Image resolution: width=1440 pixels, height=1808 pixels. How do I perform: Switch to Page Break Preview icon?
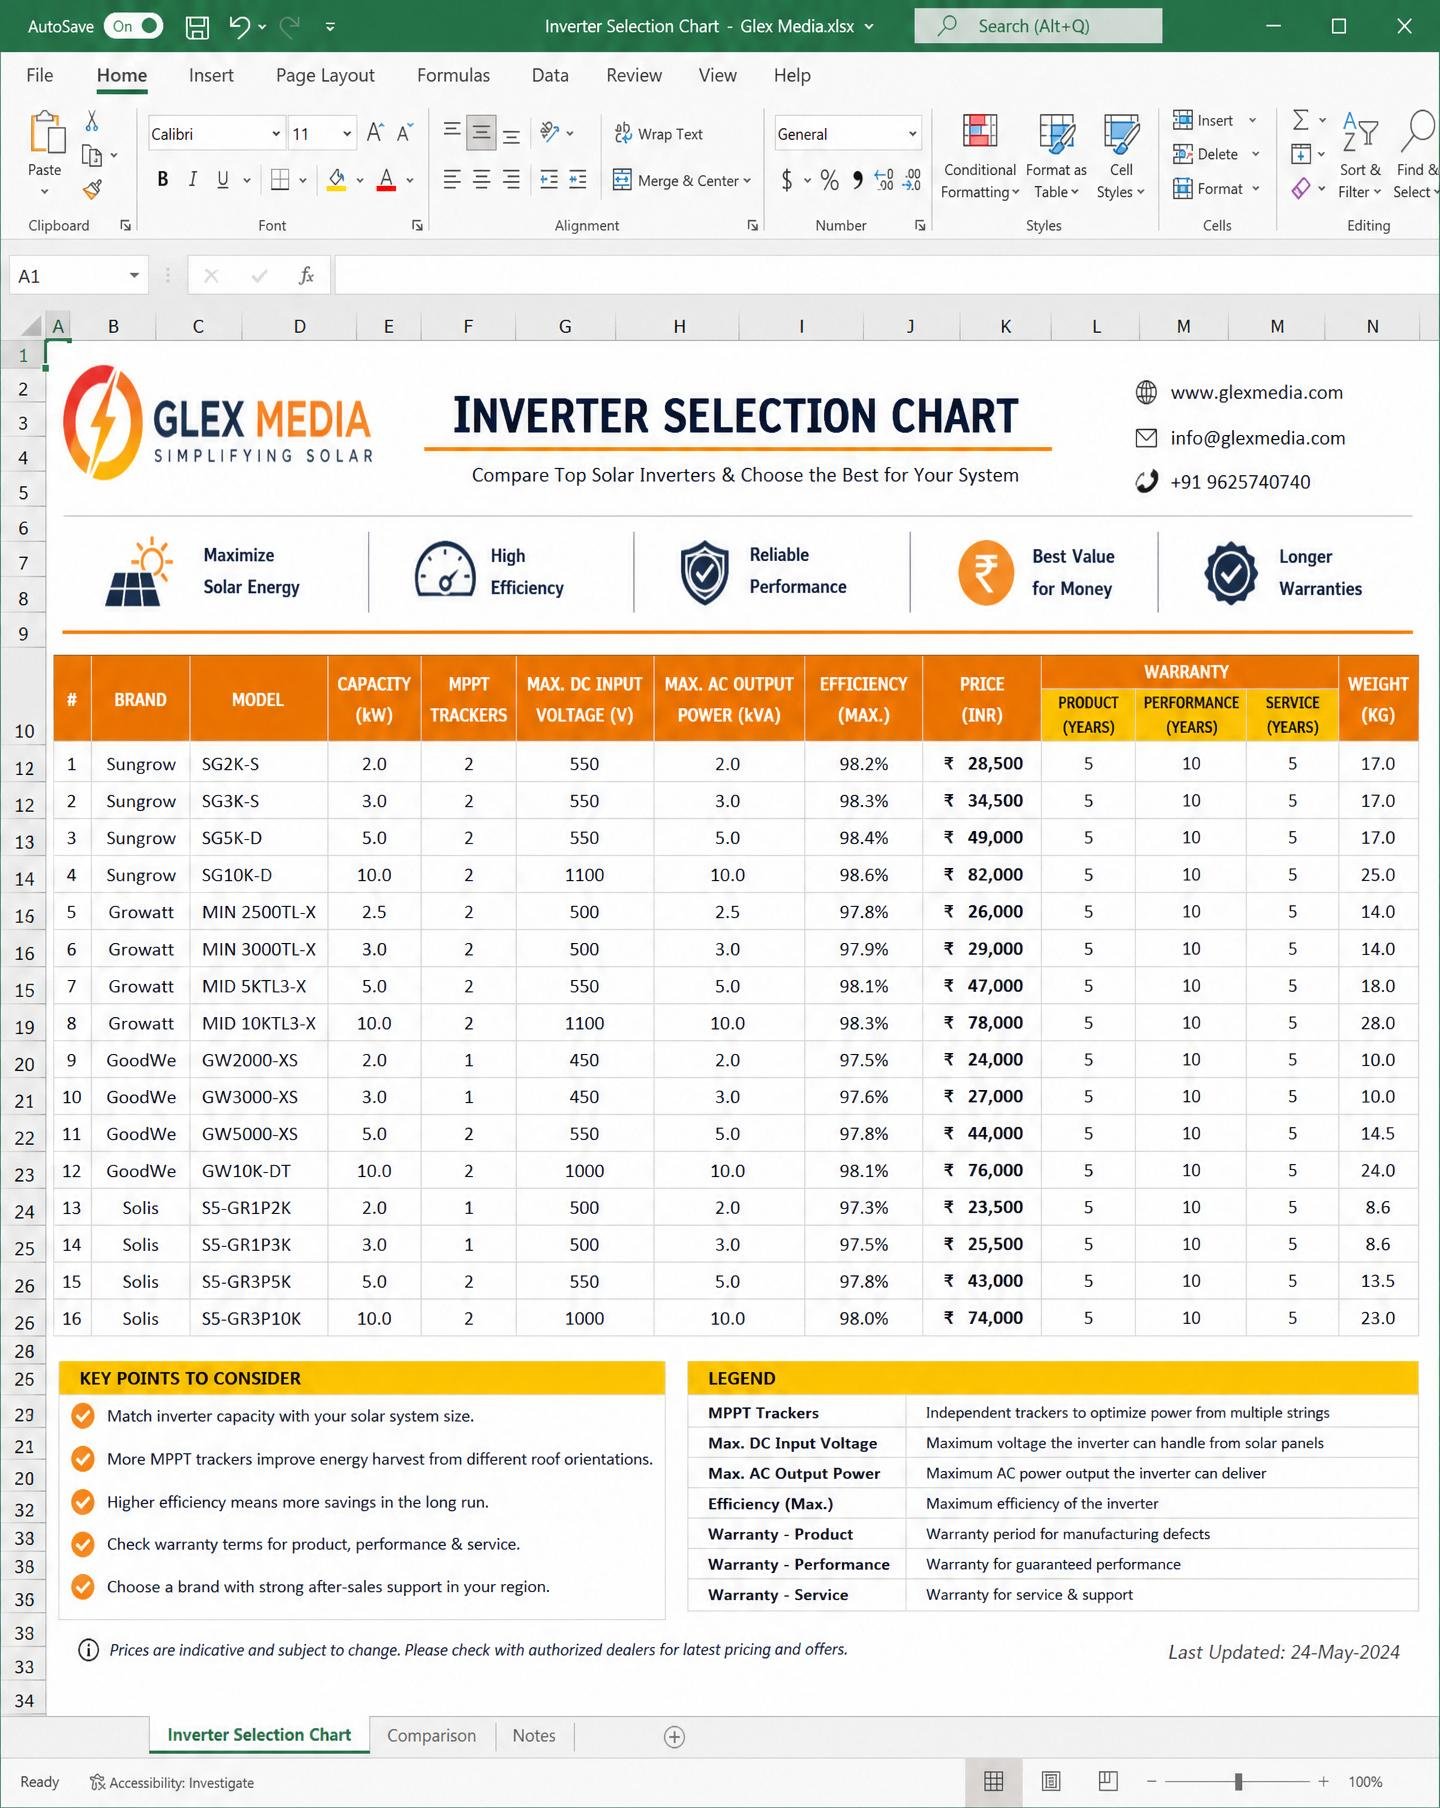coord(1108,1781)
